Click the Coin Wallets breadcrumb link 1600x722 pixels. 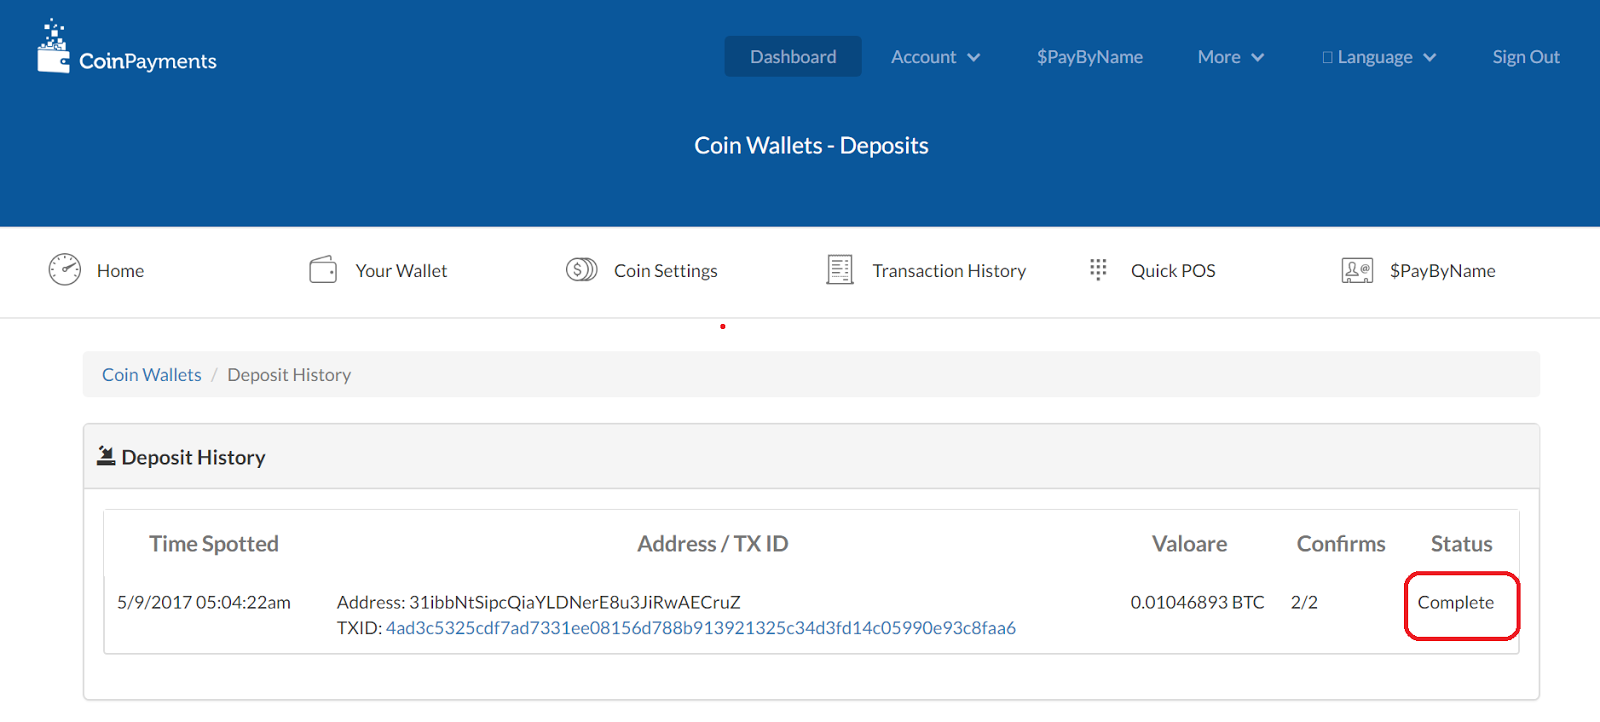pyautogui.click(x=152, y=375)
